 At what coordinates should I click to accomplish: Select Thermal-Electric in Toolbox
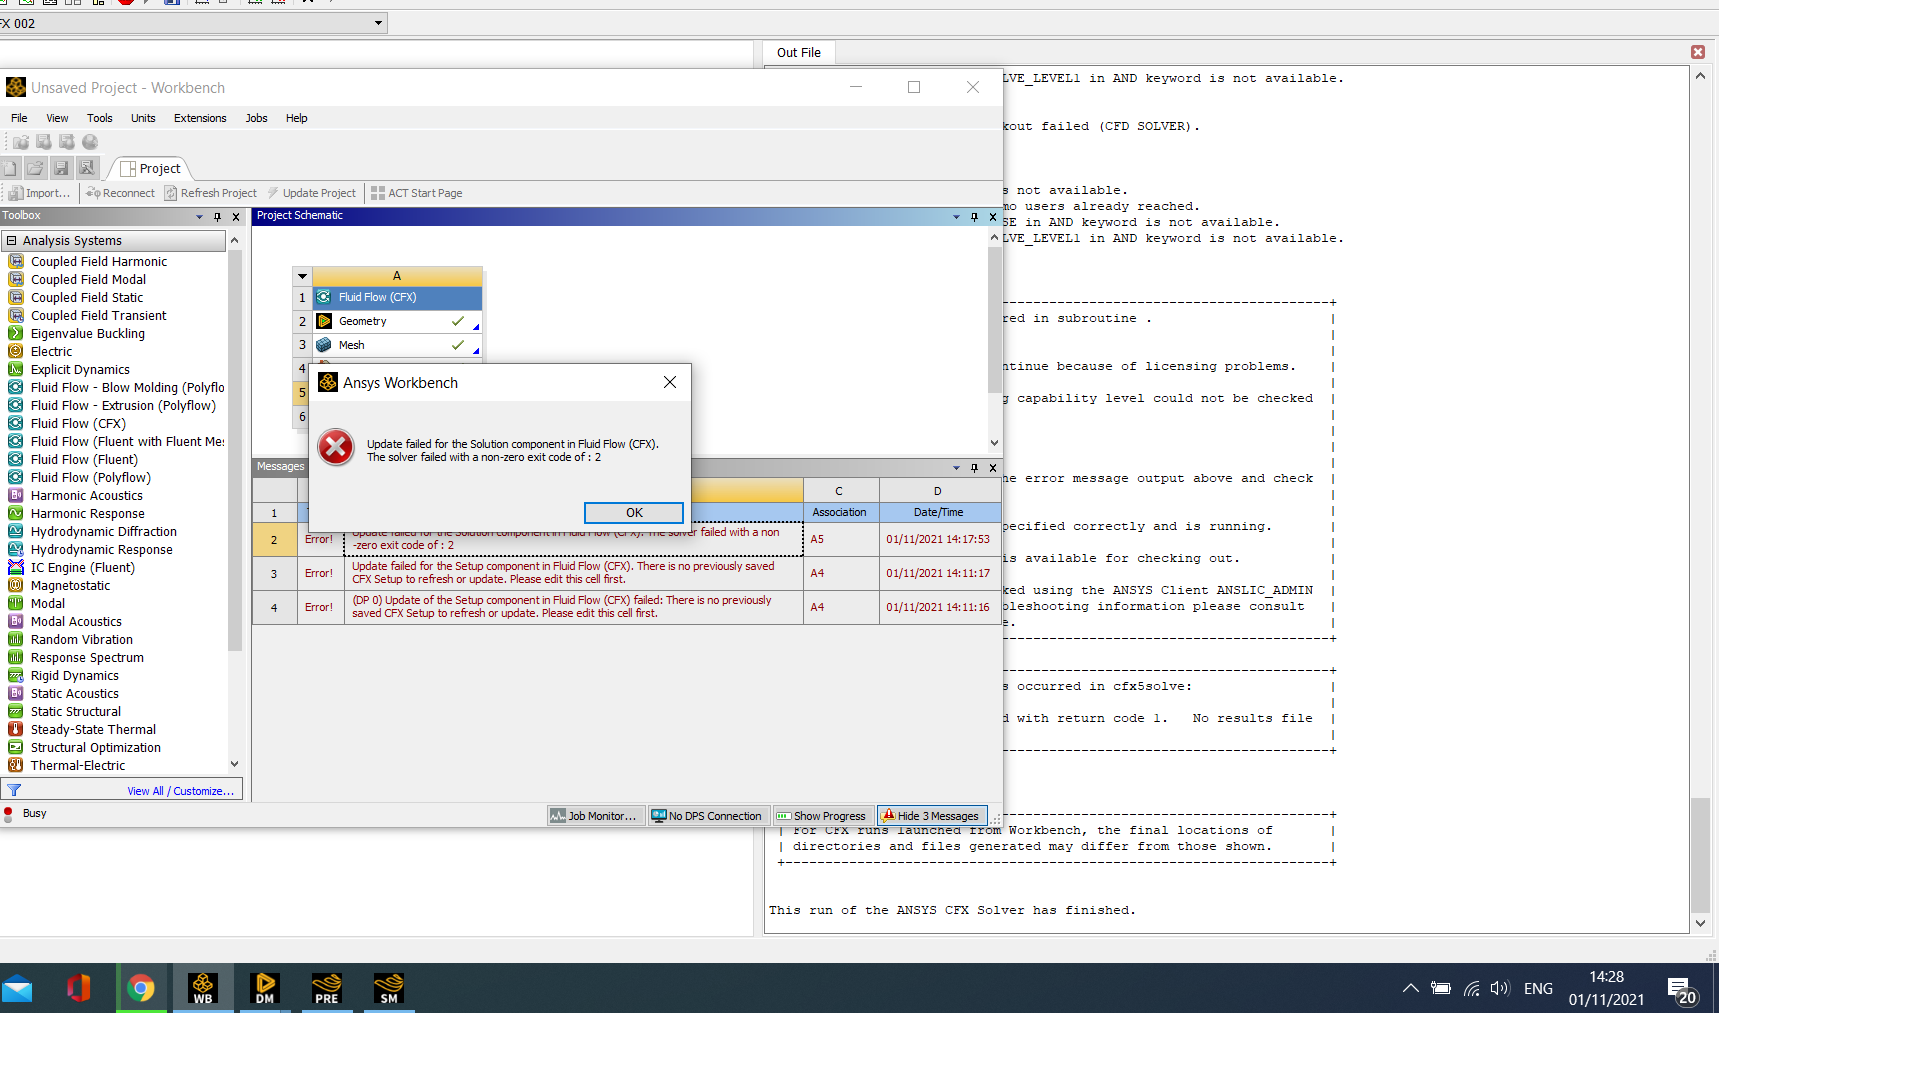pyautogui.click(x=78, y=765)
